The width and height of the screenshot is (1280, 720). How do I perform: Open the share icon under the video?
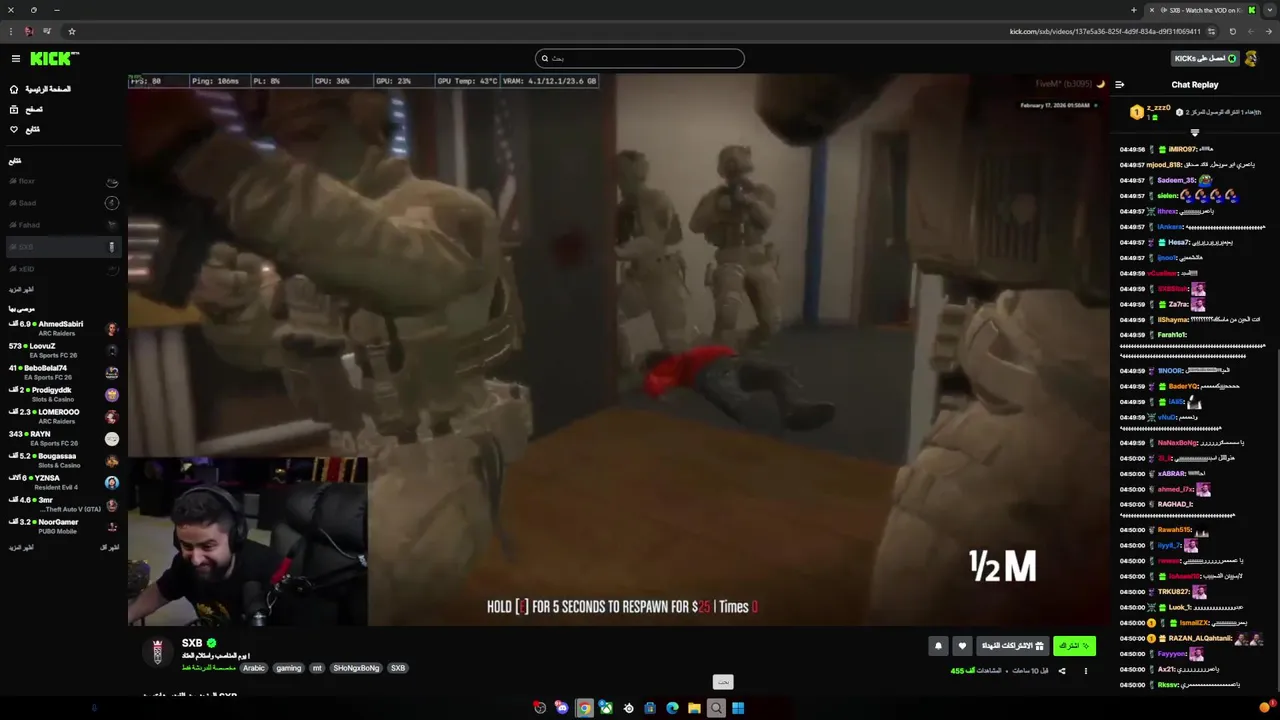(x=1062, y=671)
